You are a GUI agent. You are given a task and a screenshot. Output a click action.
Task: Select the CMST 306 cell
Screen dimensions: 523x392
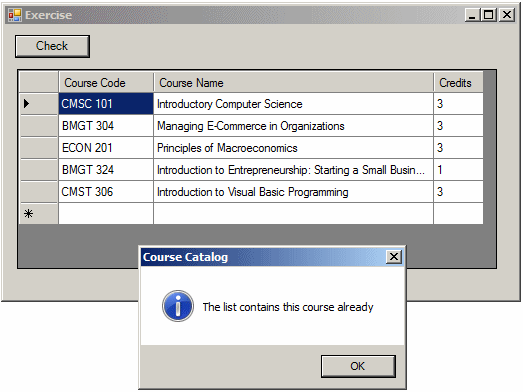(x=106, y=192)
